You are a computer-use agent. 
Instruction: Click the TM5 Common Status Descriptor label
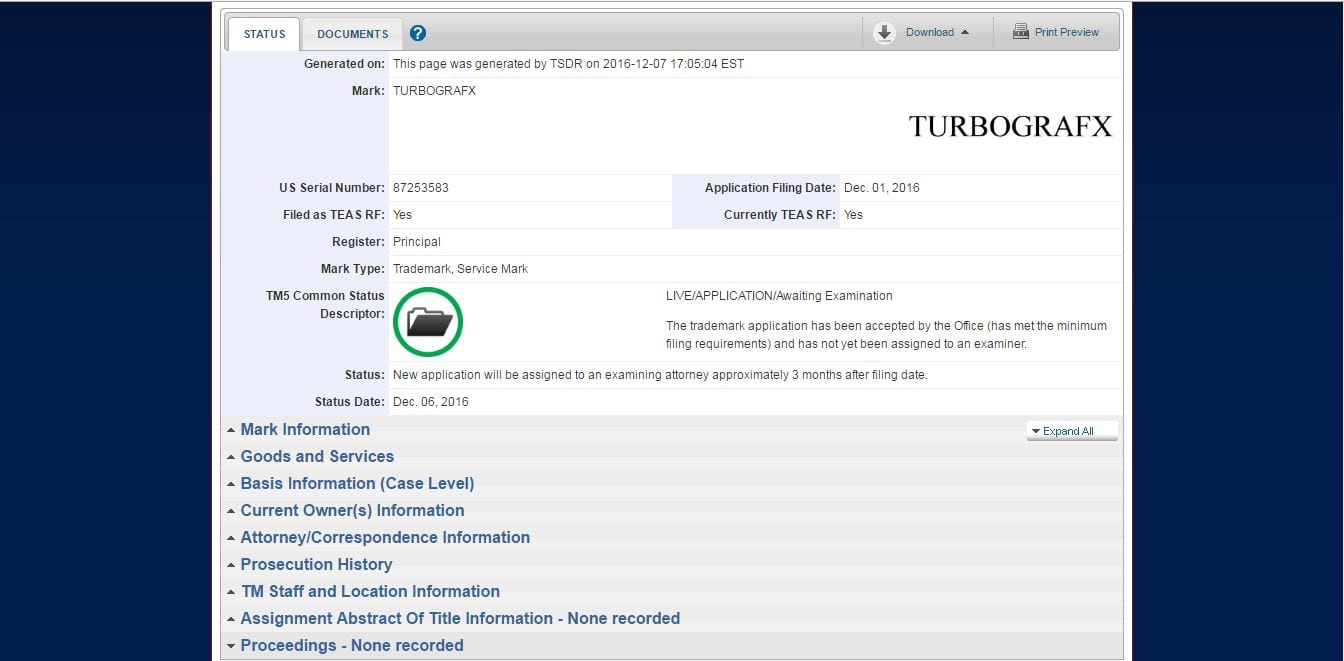coord(325,305)
